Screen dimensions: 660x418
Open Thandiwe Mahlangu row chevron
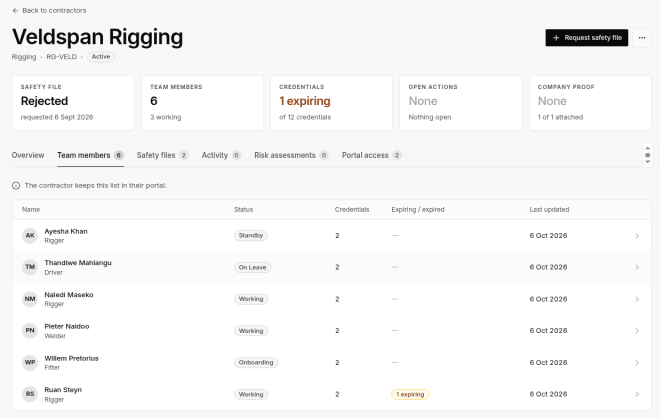point(637,267)
